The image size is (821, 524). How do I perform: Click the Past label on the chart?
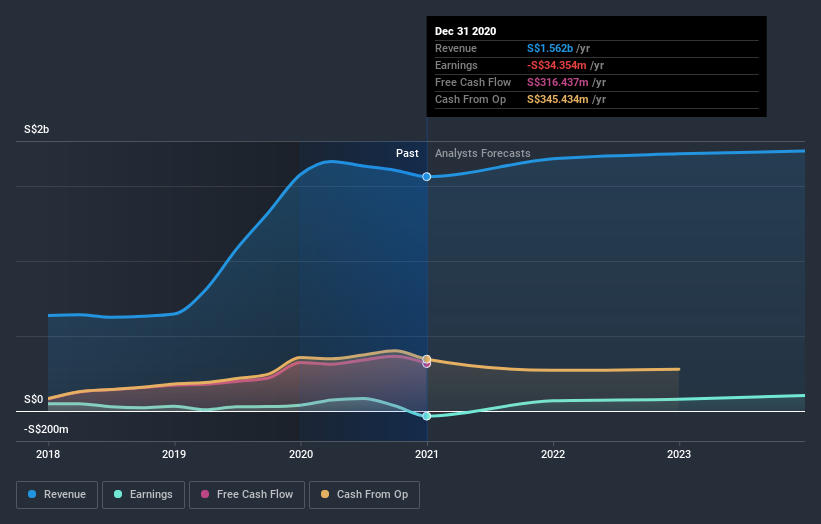coord(407,153)
